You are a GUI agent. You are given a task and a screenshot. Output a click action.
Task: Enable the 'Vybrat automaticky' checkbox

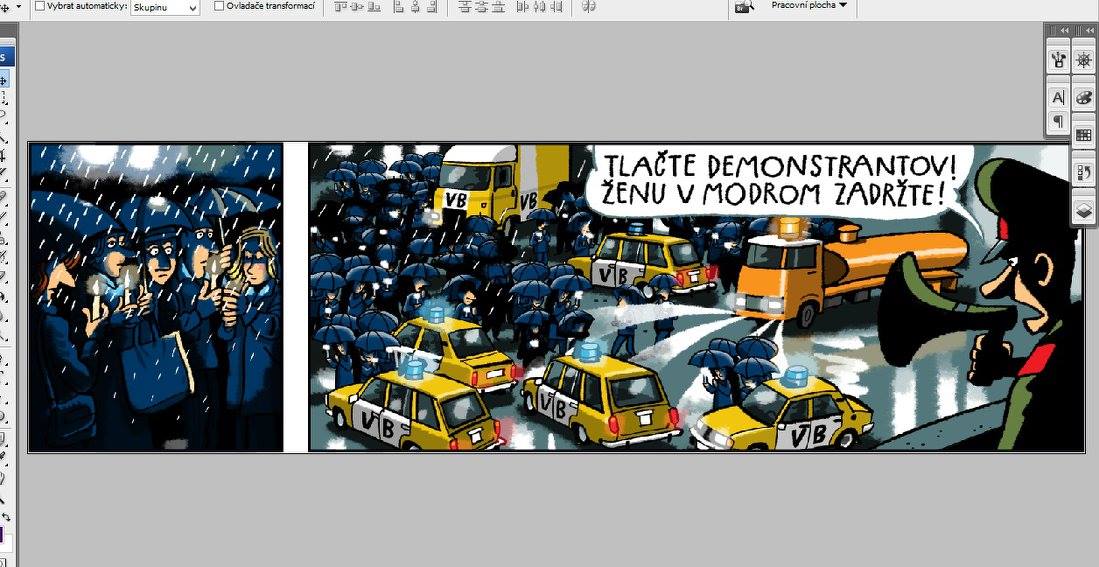click(39, 6)
